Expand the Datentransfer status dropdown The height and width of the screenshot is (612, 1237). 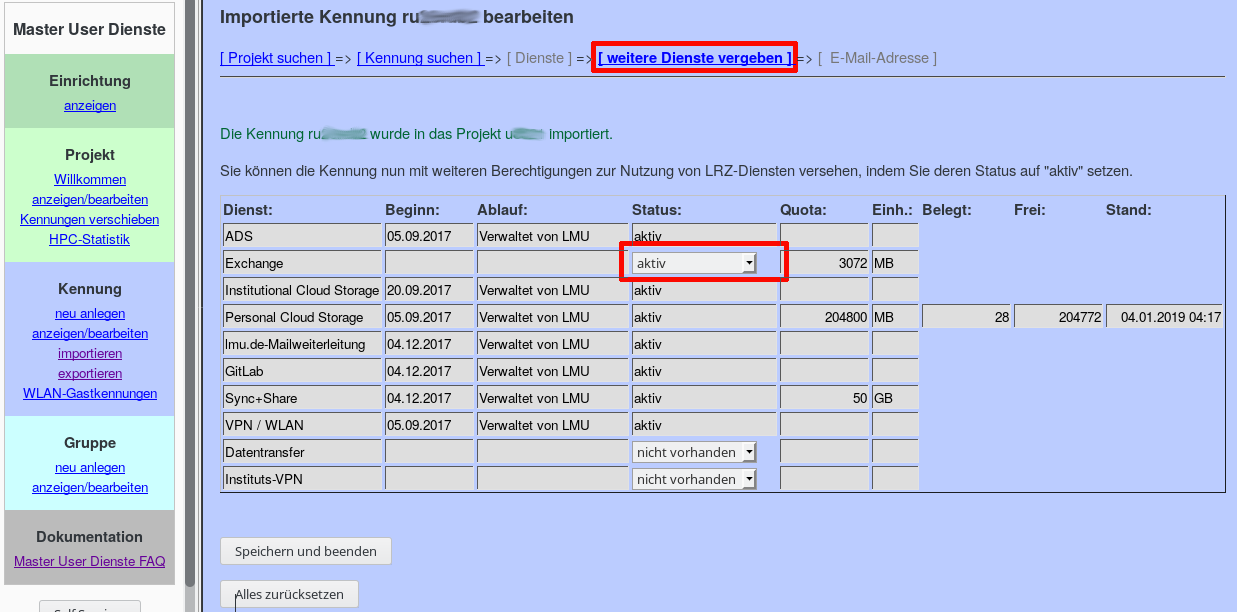694,452
